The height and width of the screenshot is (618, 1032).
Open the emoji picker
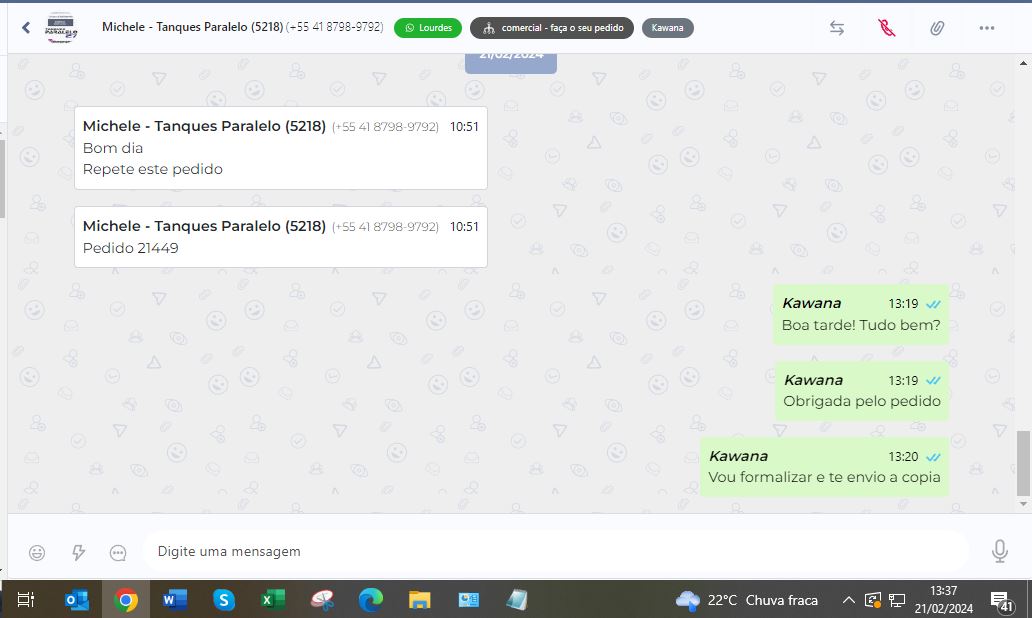tap(37, 552)
